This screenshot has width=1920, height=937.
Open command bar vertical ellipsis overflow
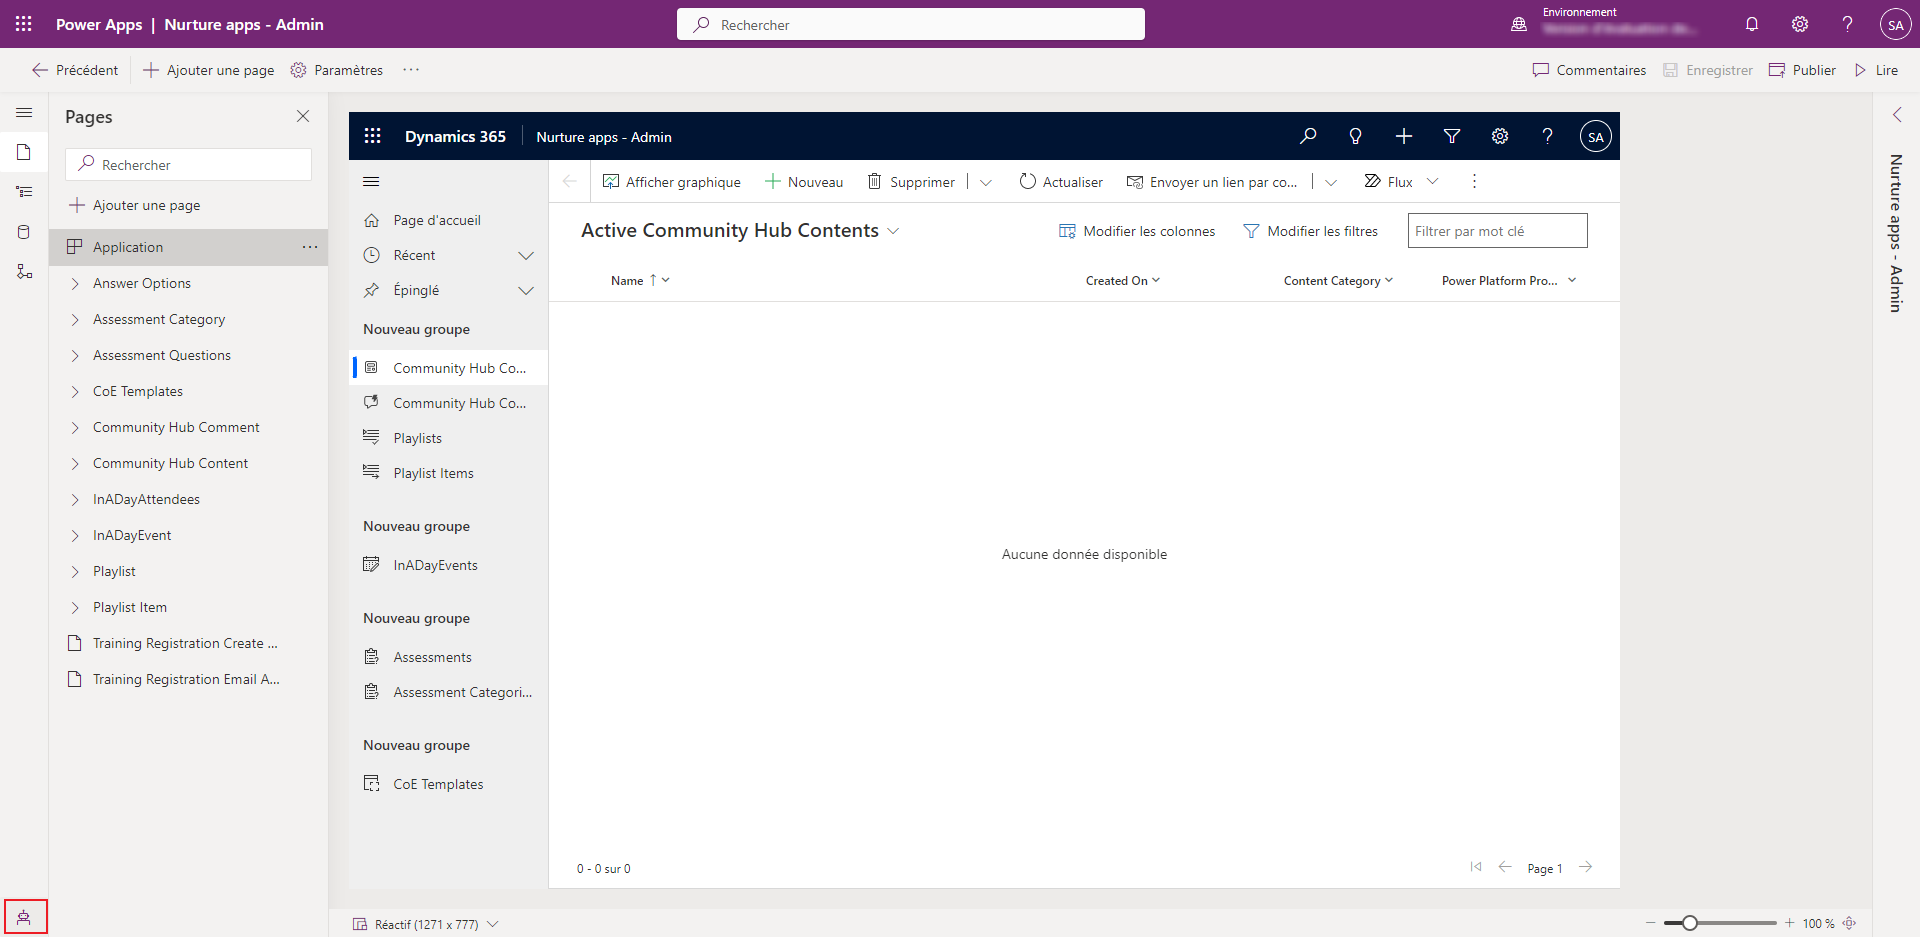pos(1474,181)
